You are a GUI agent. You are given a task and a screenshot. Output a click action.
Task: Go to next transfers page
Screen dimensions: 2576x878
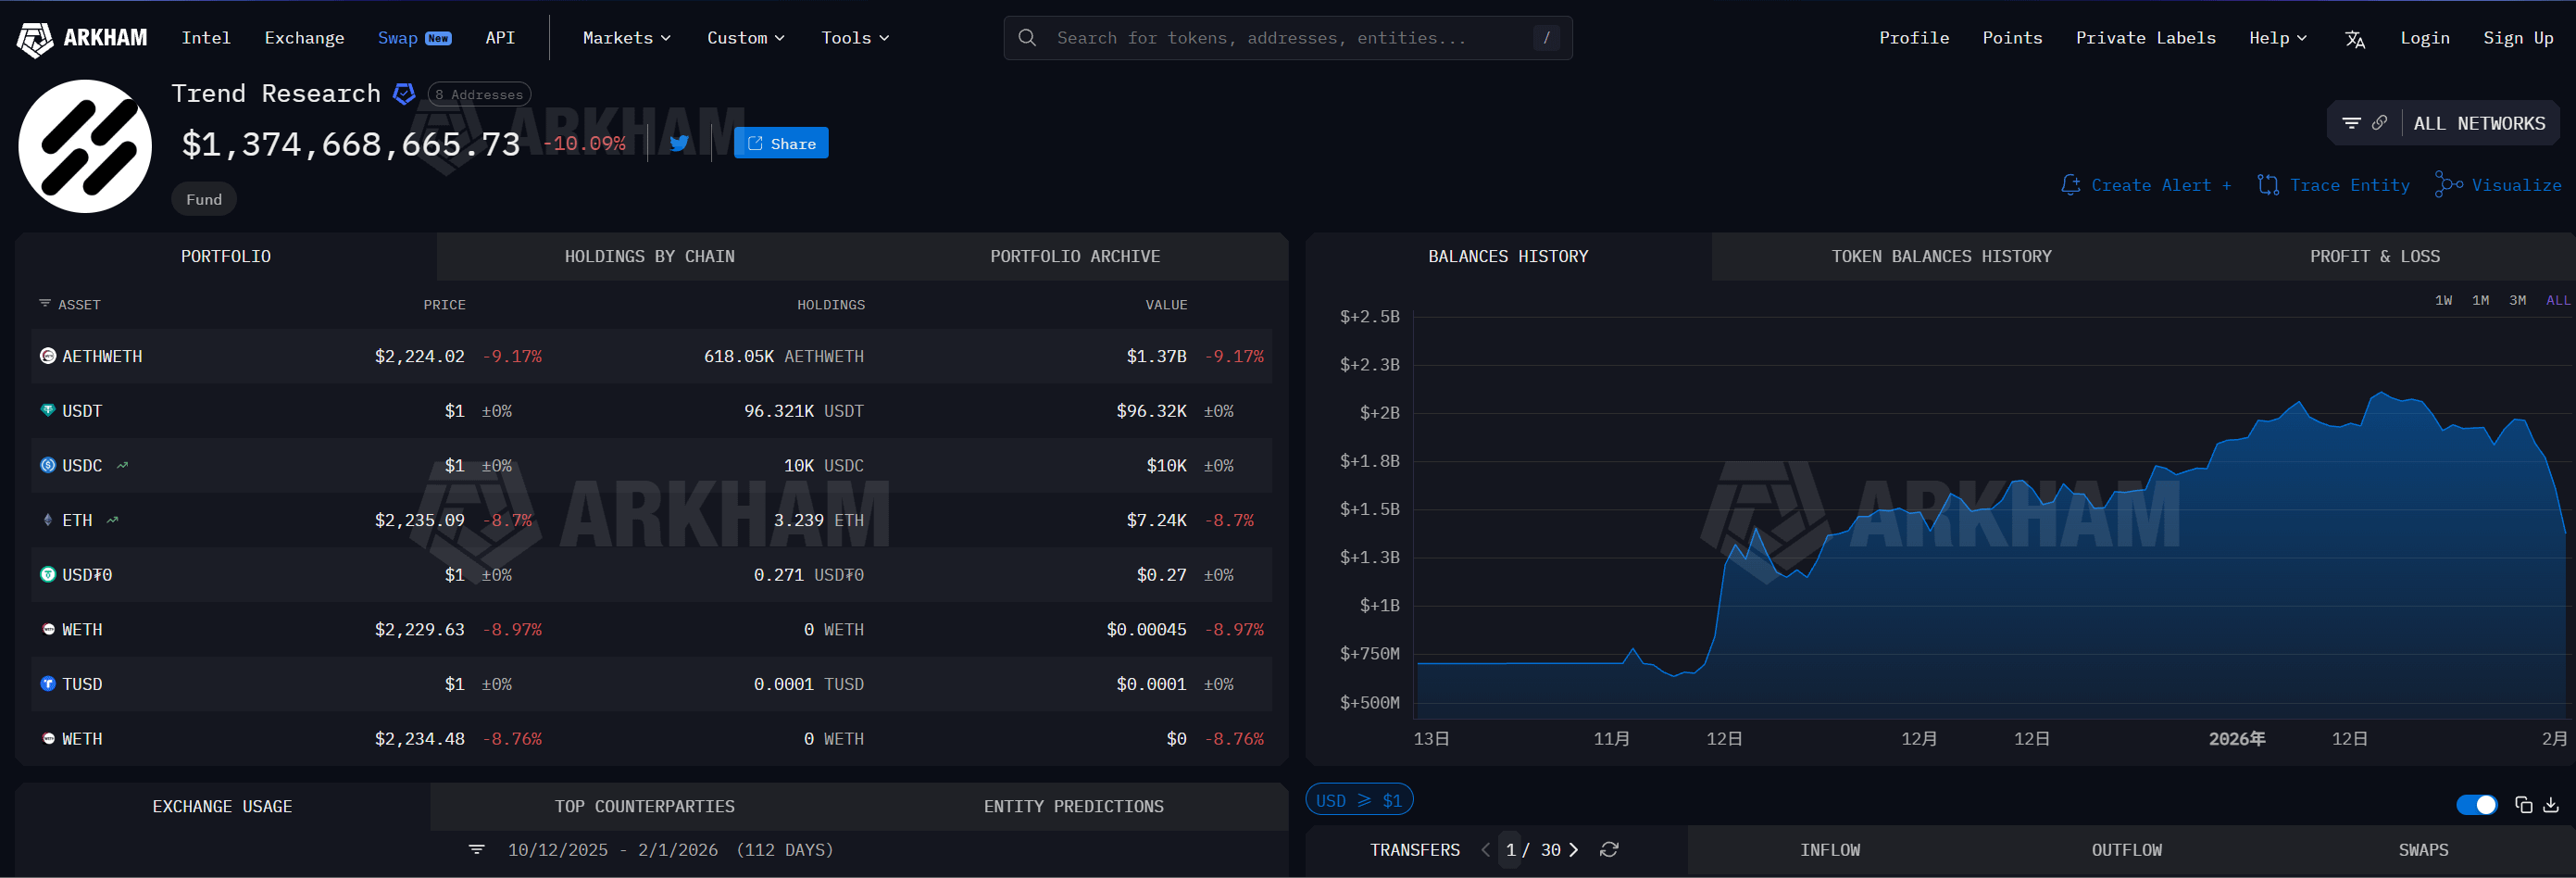click(1574, 849)
